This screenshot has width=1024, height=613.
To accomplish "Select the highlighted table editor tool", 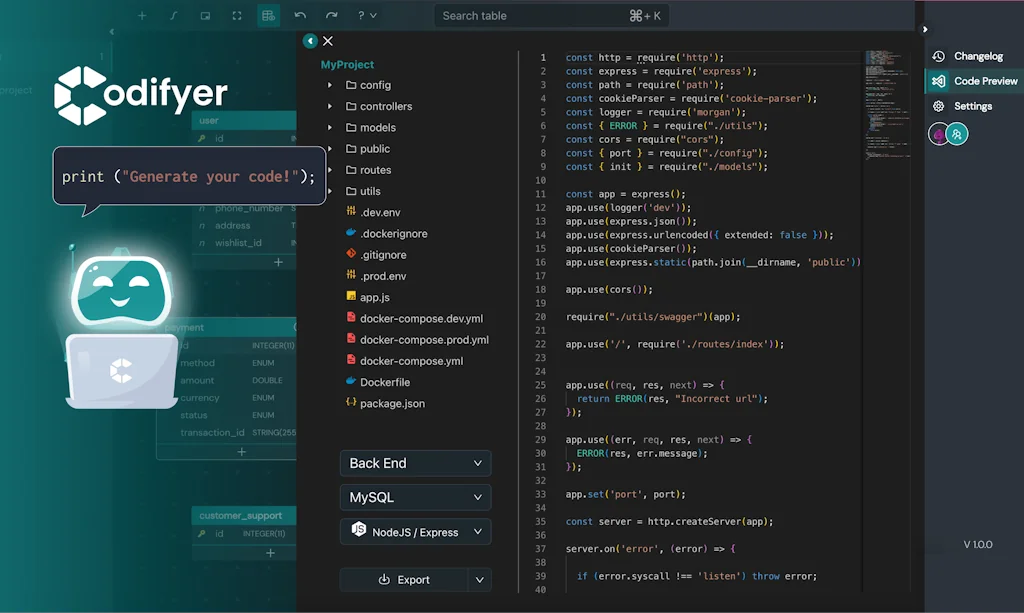I will [x=268, y=15].
